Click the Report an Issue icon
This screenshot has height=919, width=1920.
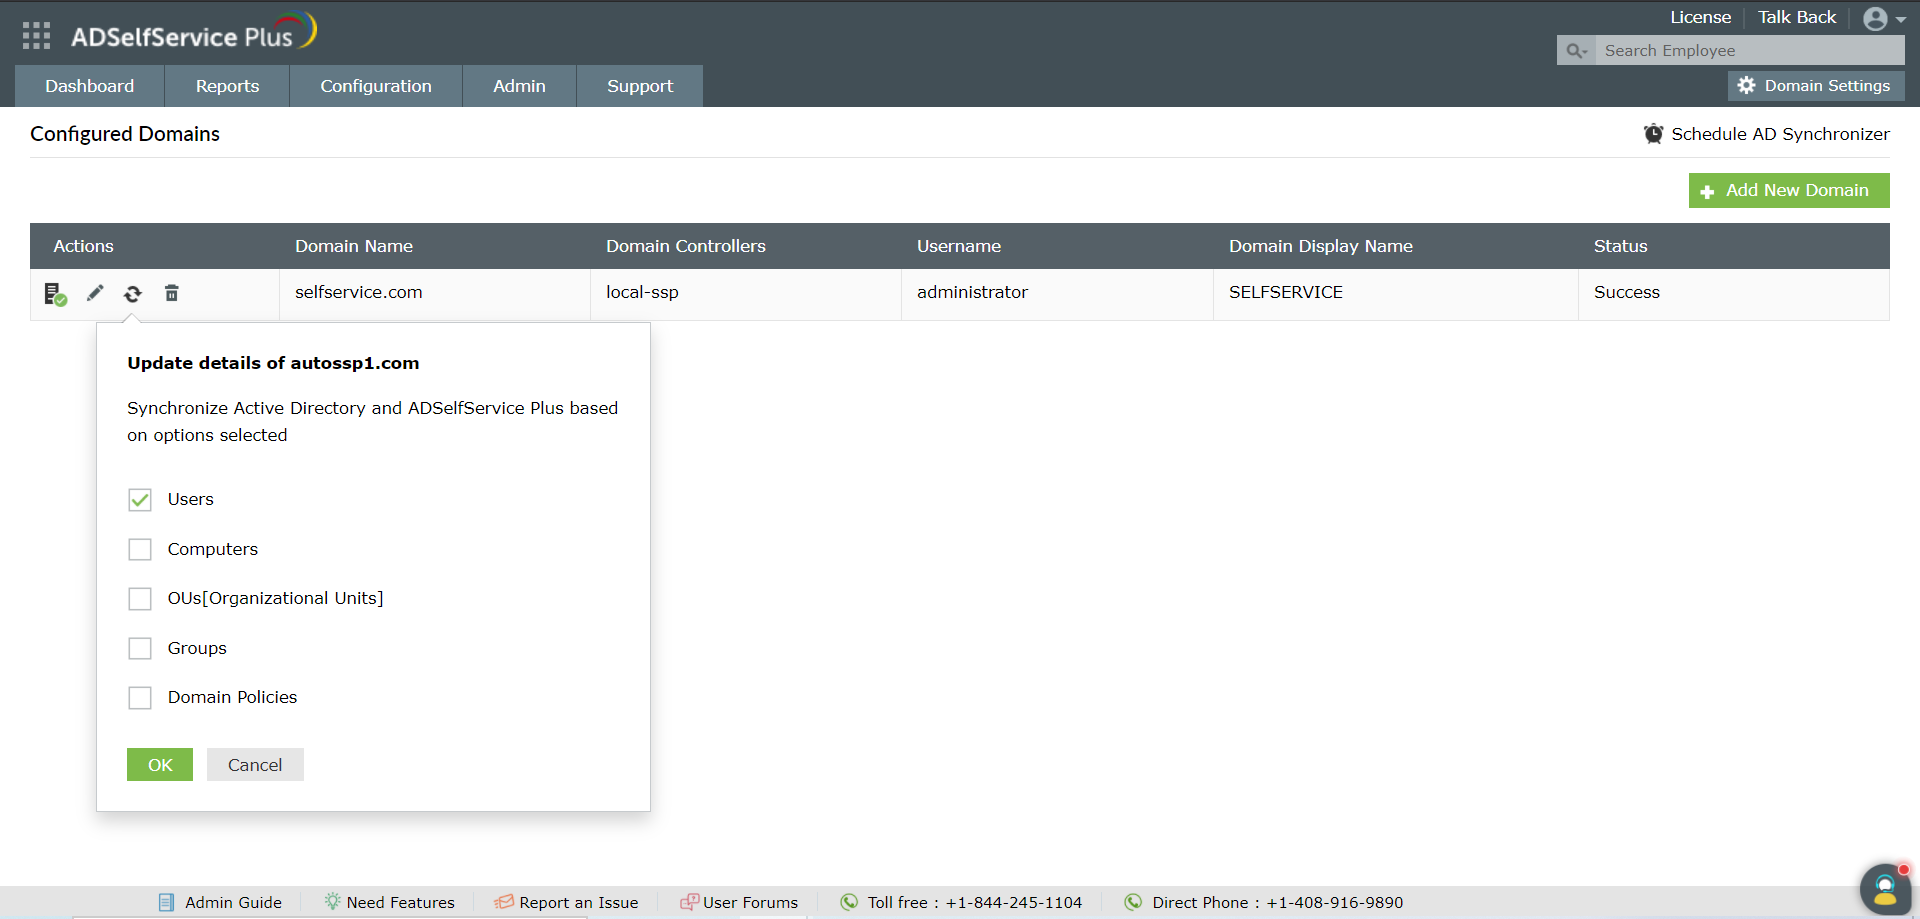point(504,902)
